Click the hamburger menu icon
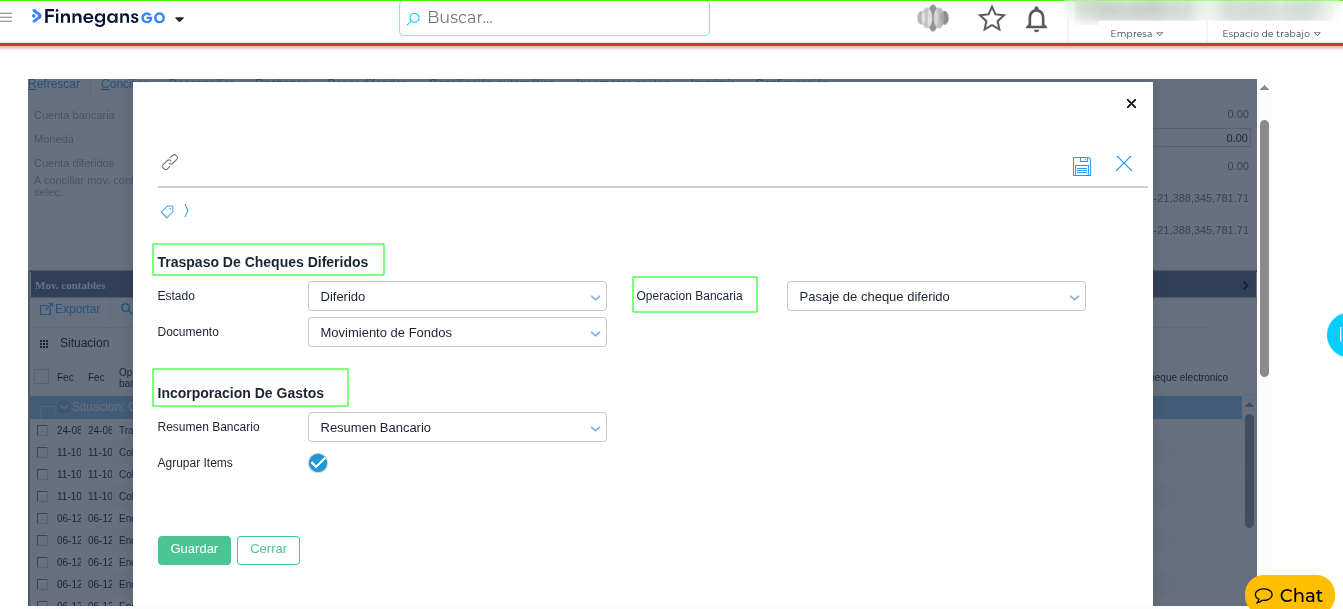Image resolution: width=1343 pixels, height=609 pixels. (7, 18)
